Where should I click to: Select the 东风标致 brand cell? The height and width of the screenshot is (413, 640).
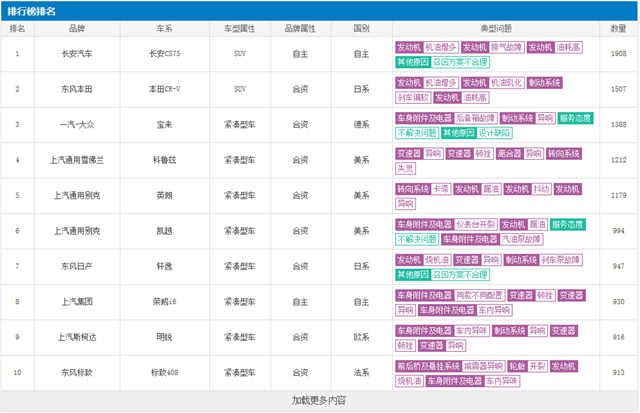click(x=77, y=373)
